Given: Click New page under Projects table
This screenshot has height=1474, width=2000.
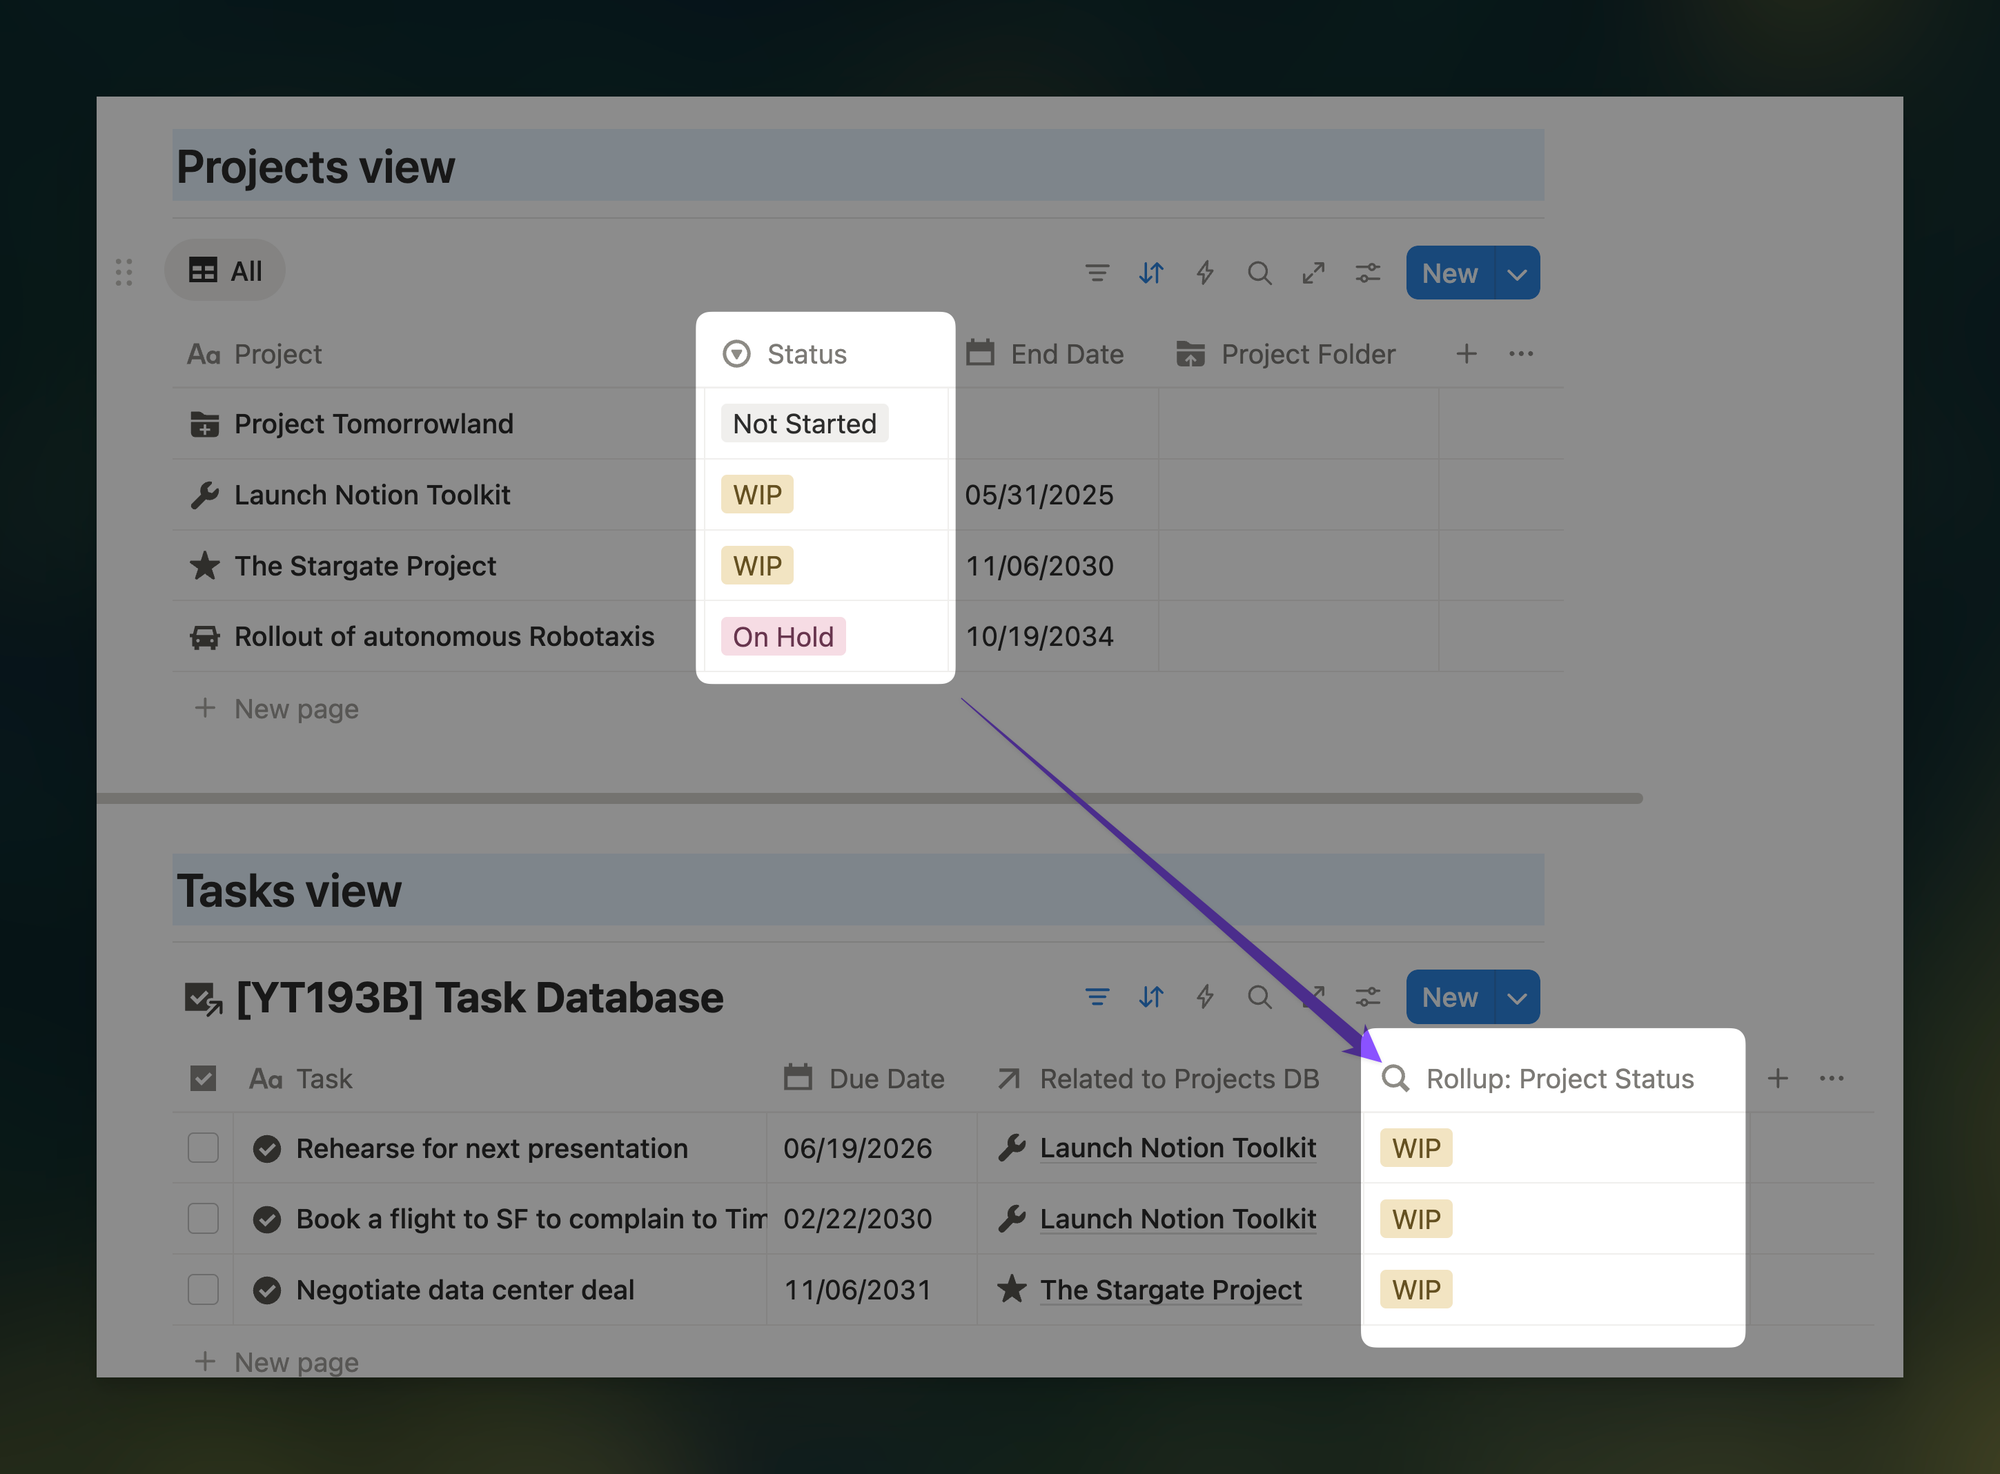Looking at the screenshot, I should pos(295,709).
